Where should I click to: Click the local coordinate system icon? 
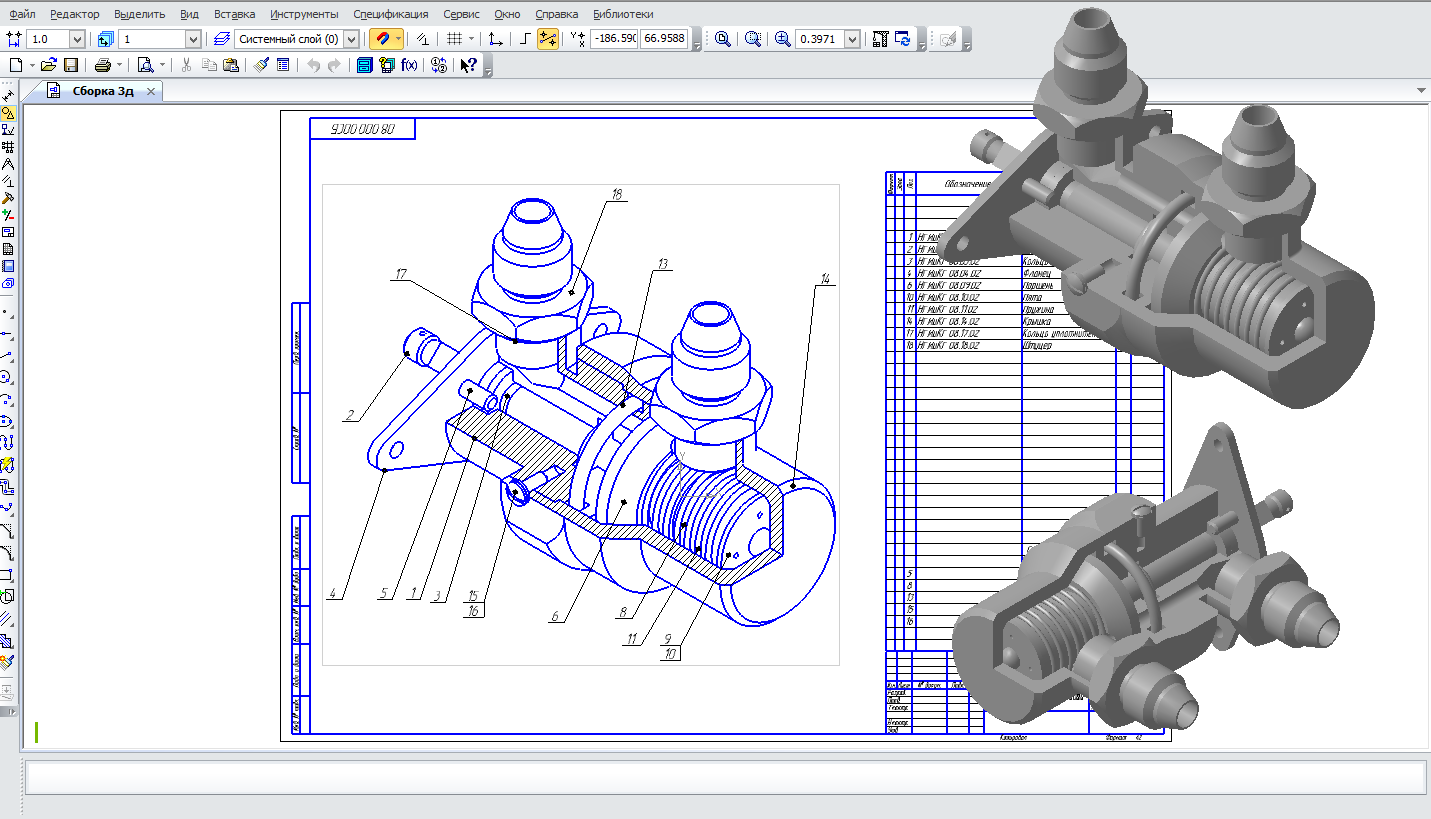pos(496,39)
